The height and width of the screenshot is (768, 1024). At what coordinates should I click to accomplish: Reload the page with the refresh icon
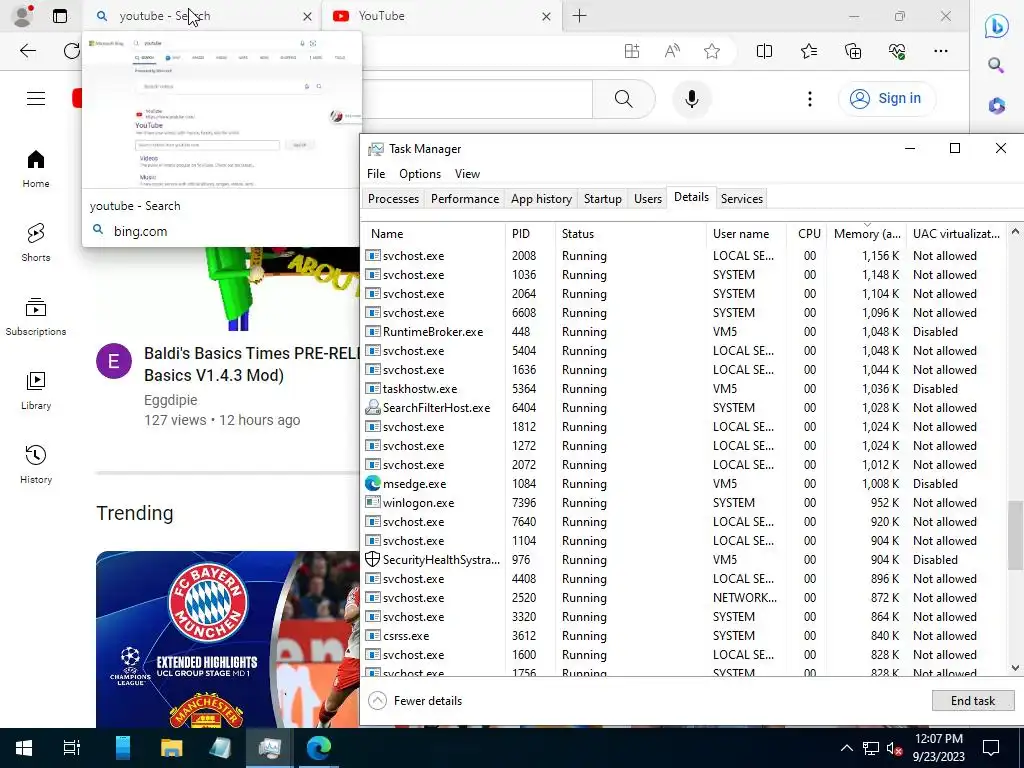pyautogui.click(x=71, y=51)
